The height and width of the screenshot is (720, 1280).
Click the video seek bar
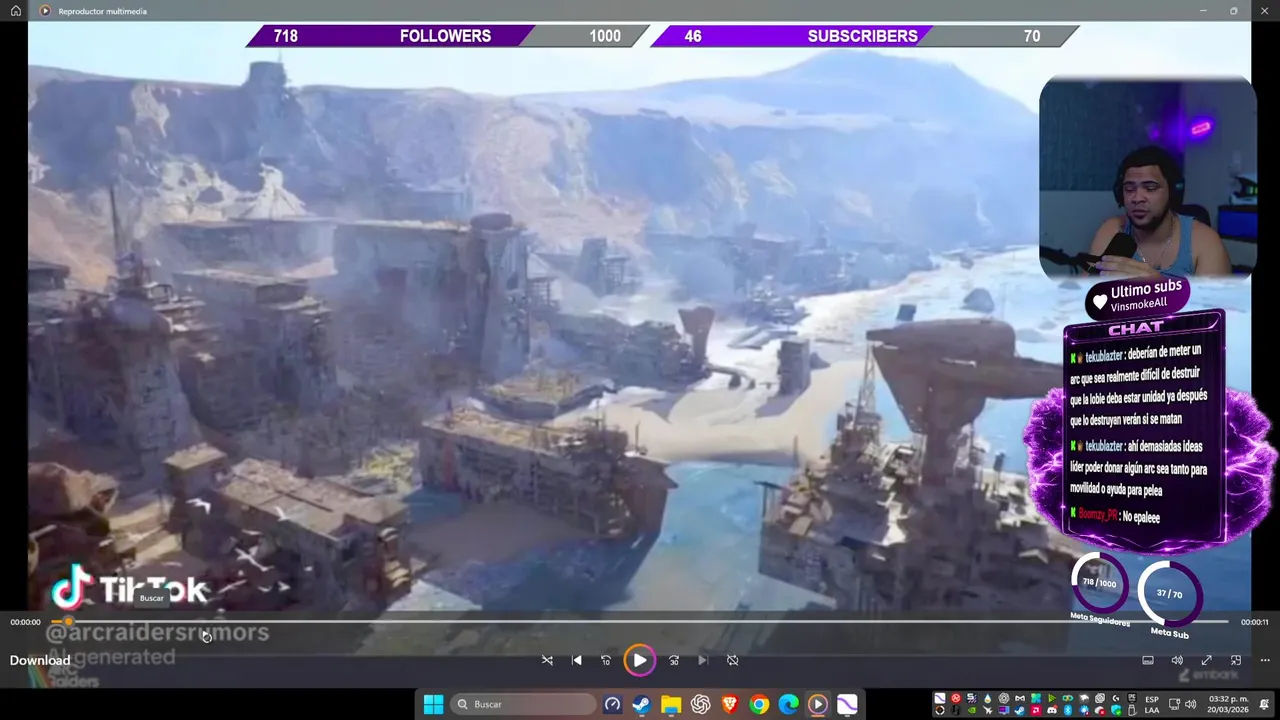coord(640,622)
